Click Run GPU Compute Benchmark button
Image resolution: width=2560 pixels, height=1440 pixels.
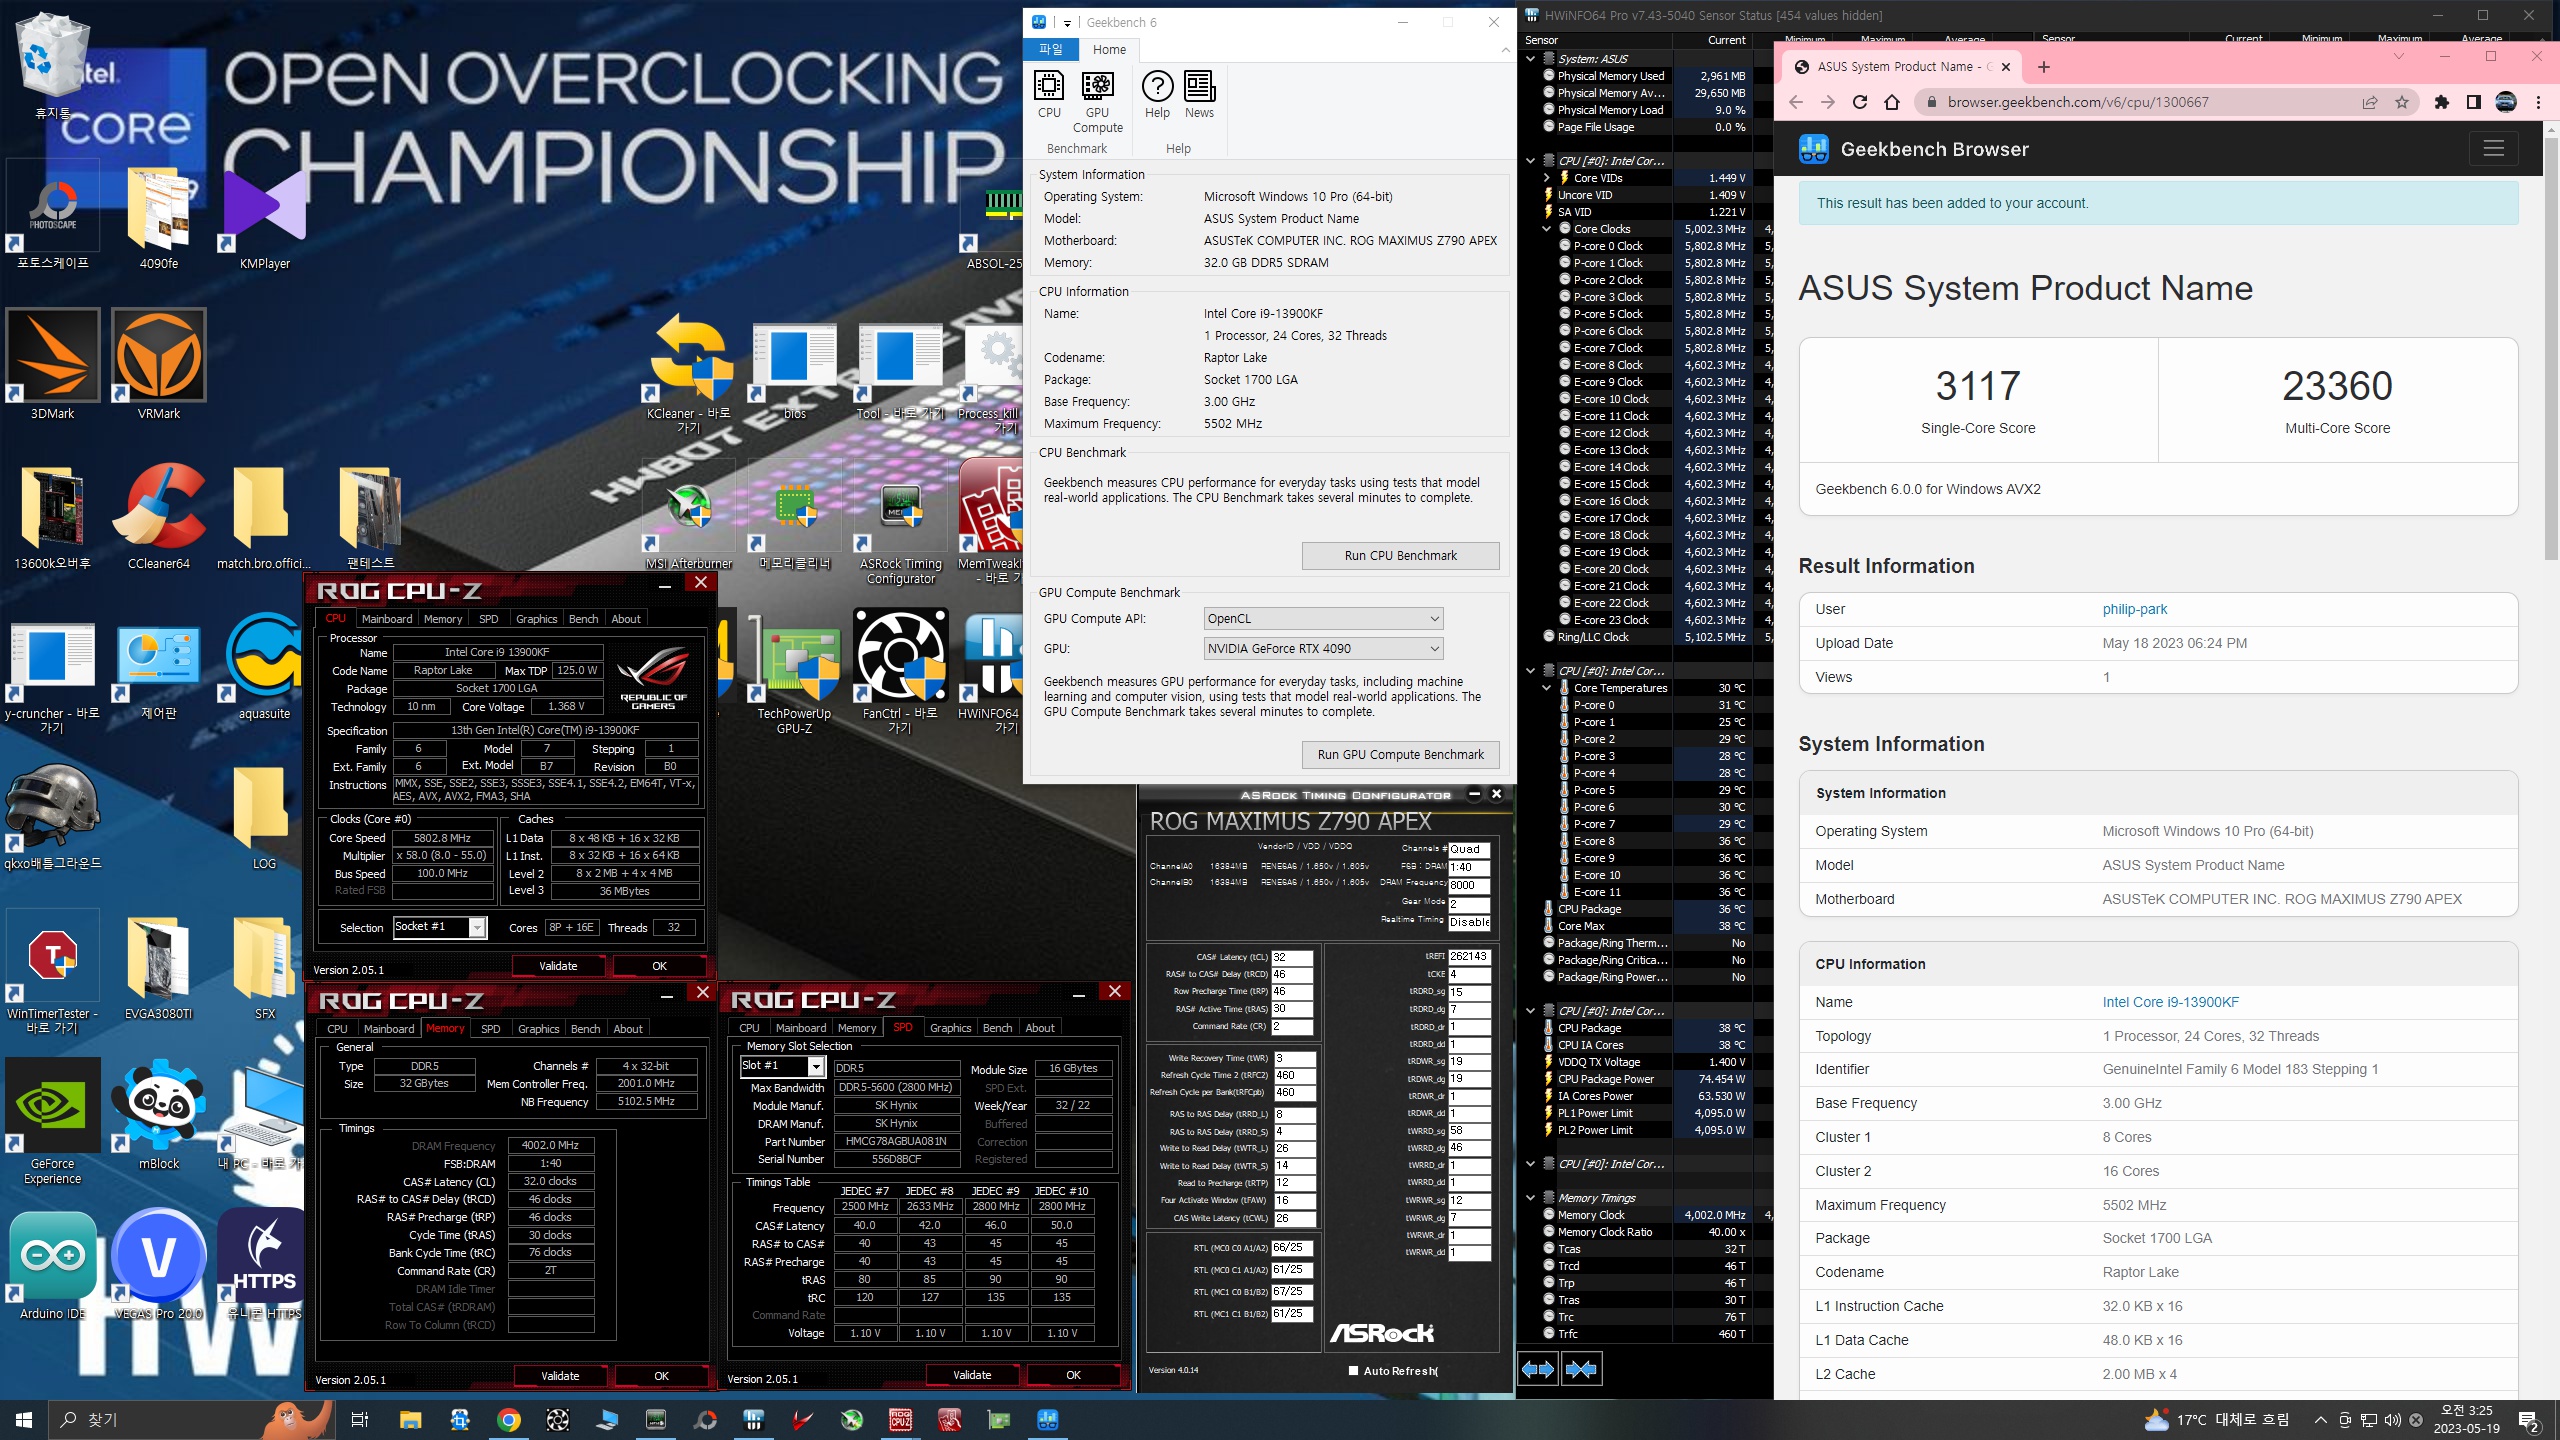click(x=1400, y=755)
